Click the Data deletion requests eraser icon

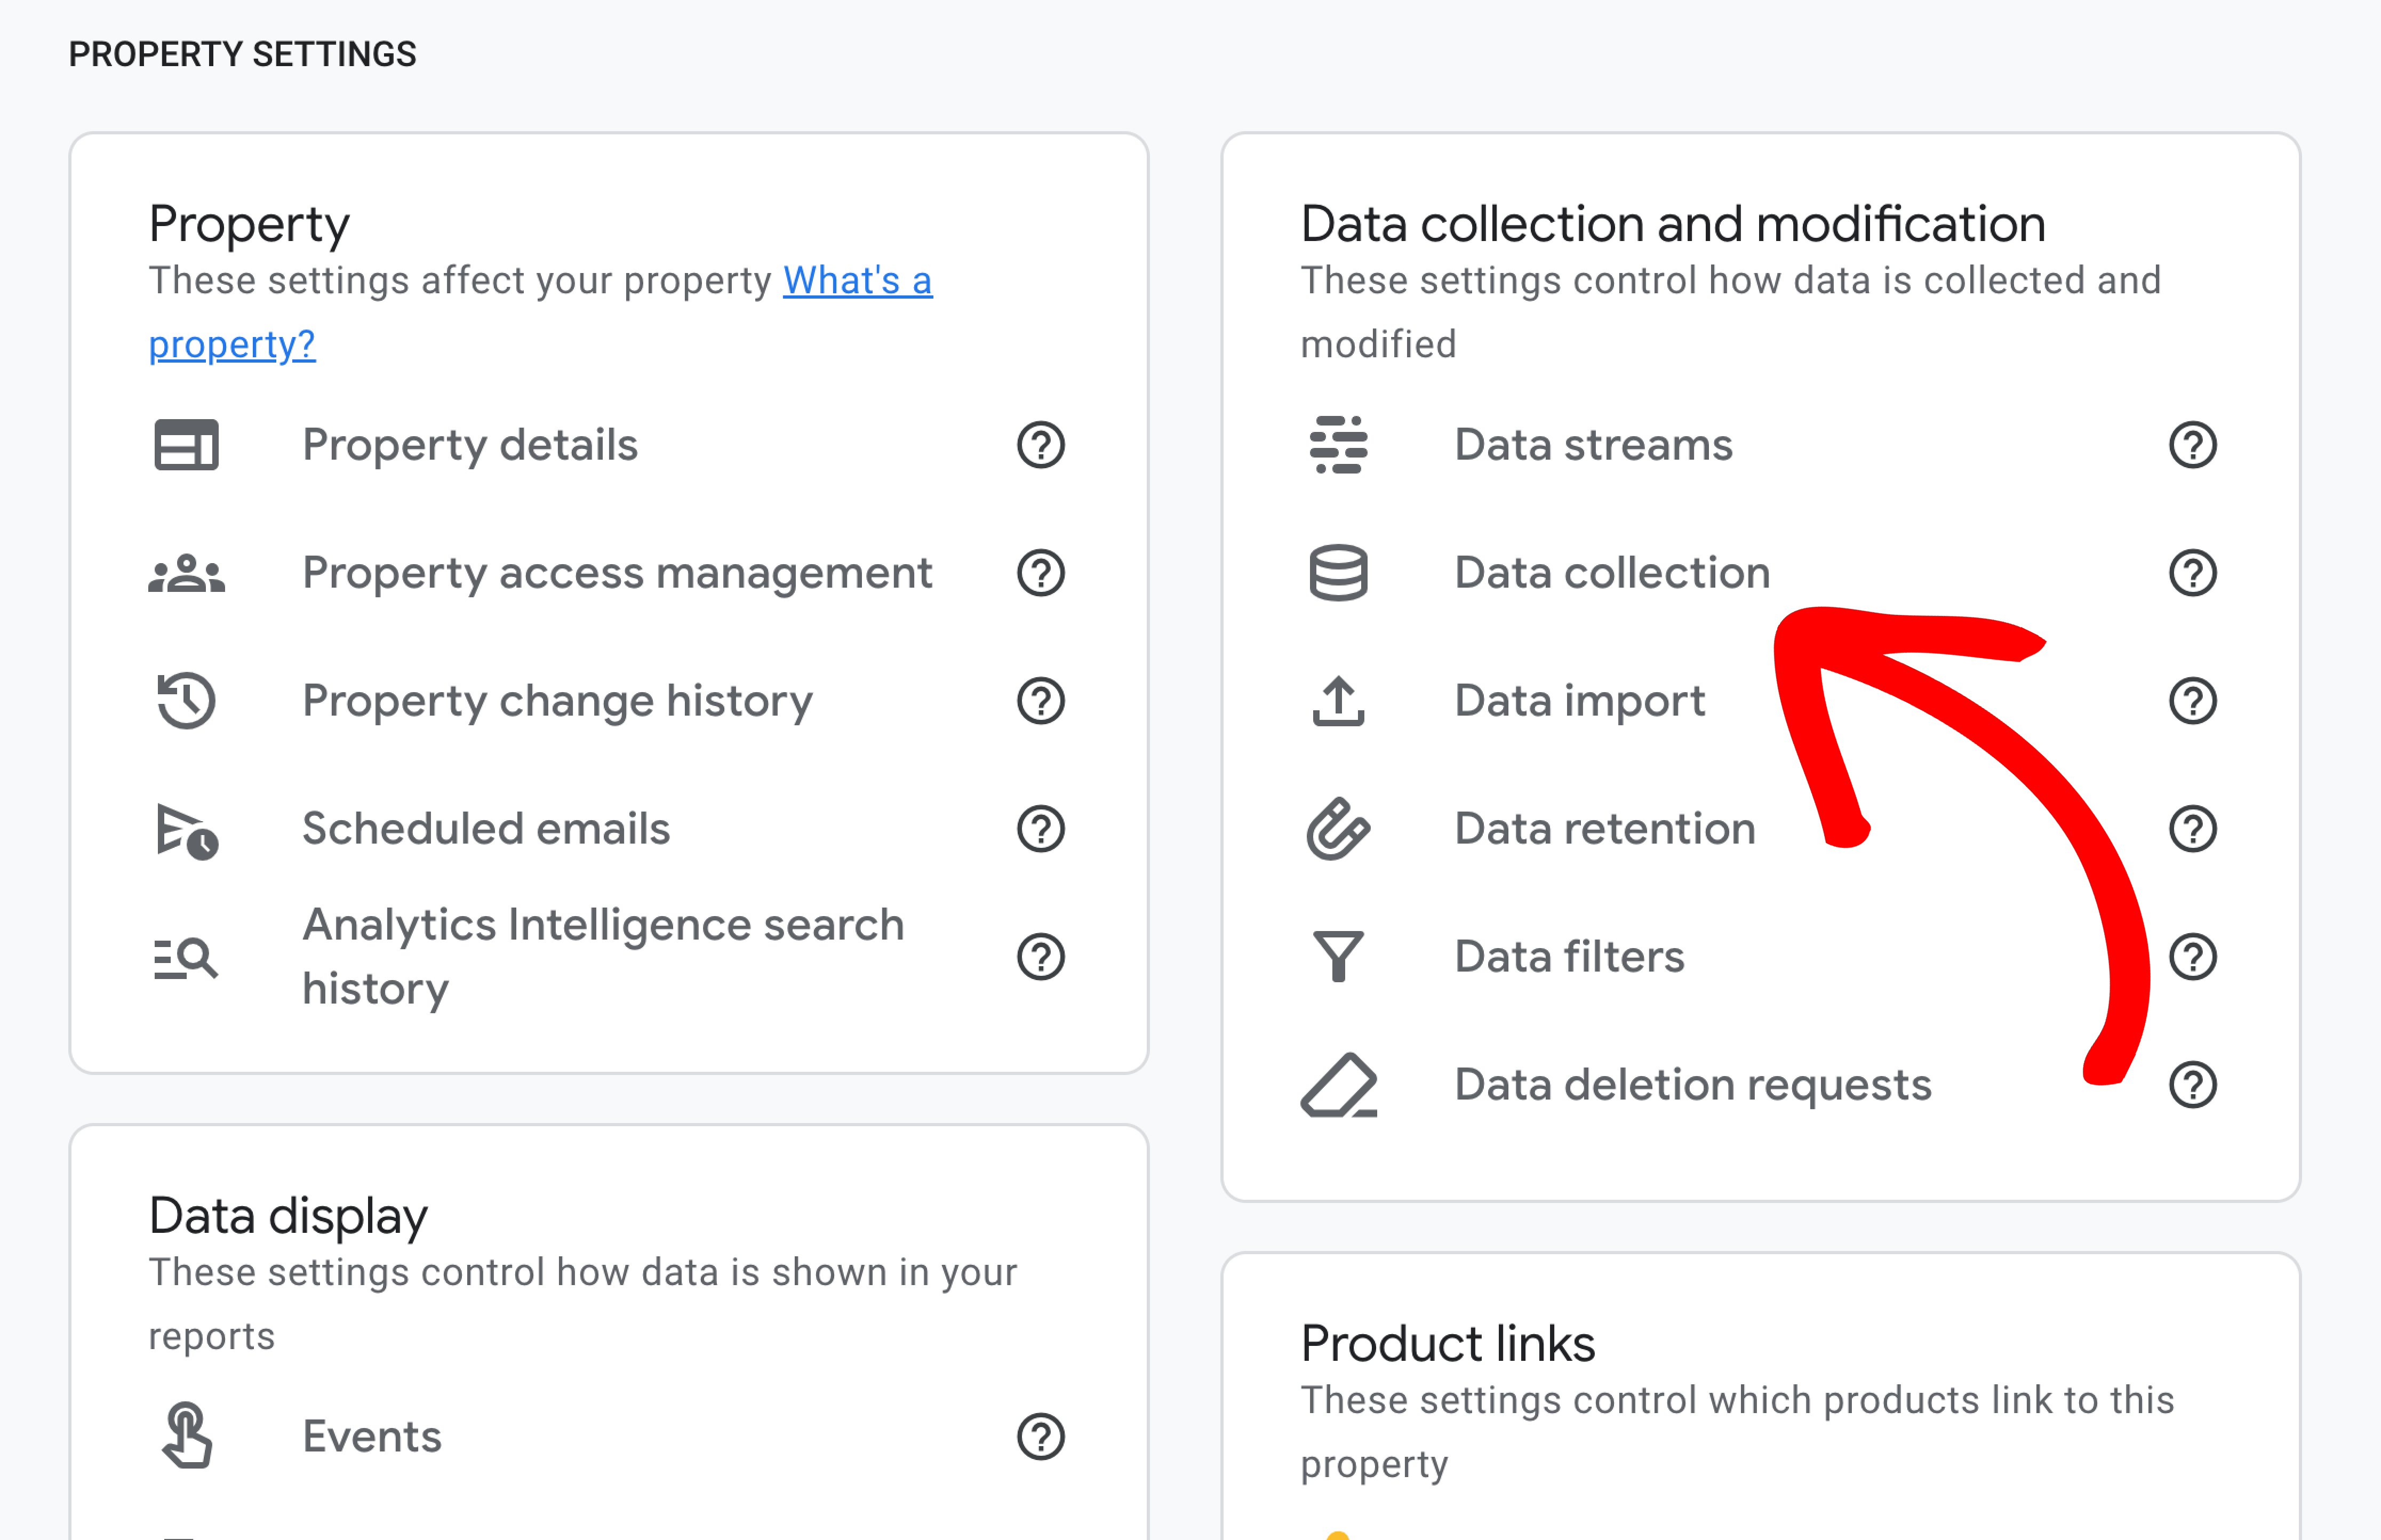(x=1339, y=1085)
